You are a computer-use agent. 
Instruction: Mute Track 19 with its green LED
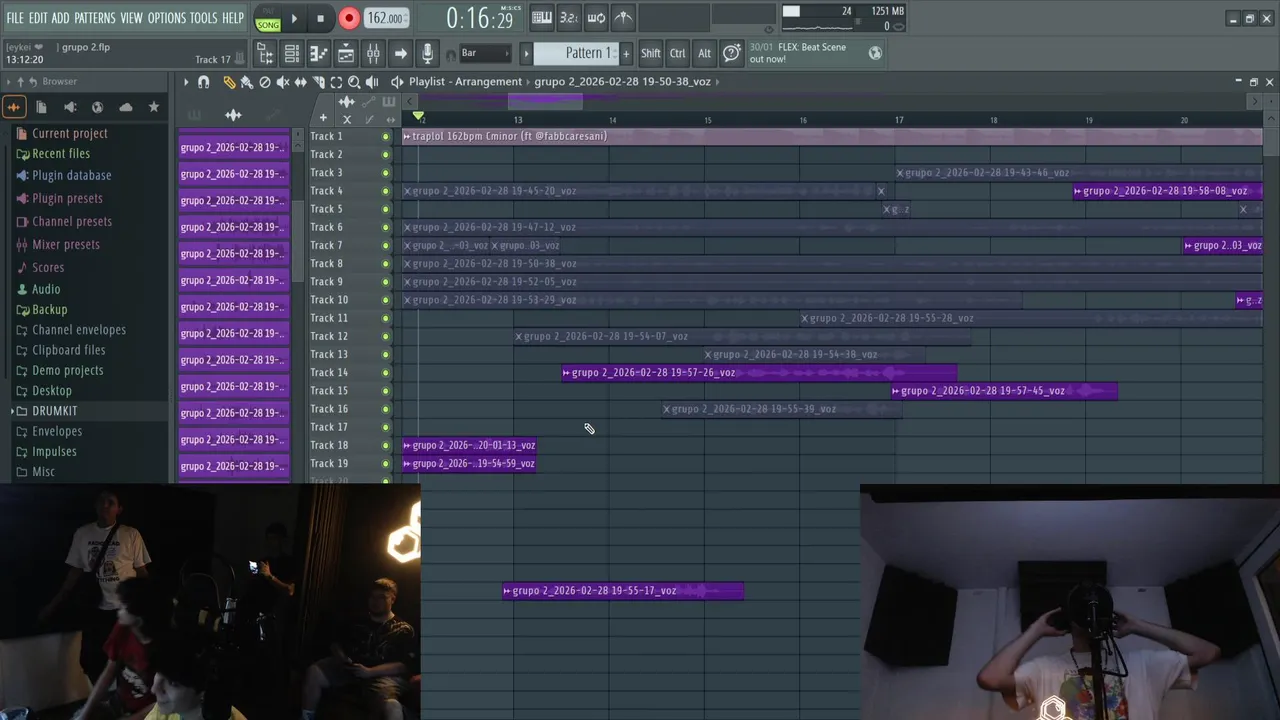point(386,464)
